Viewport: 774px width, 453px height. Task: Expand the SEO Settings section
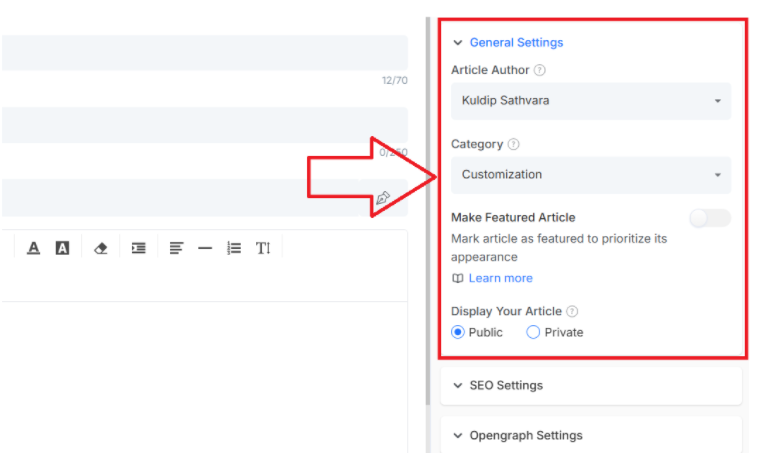click(x=591, y=385)
